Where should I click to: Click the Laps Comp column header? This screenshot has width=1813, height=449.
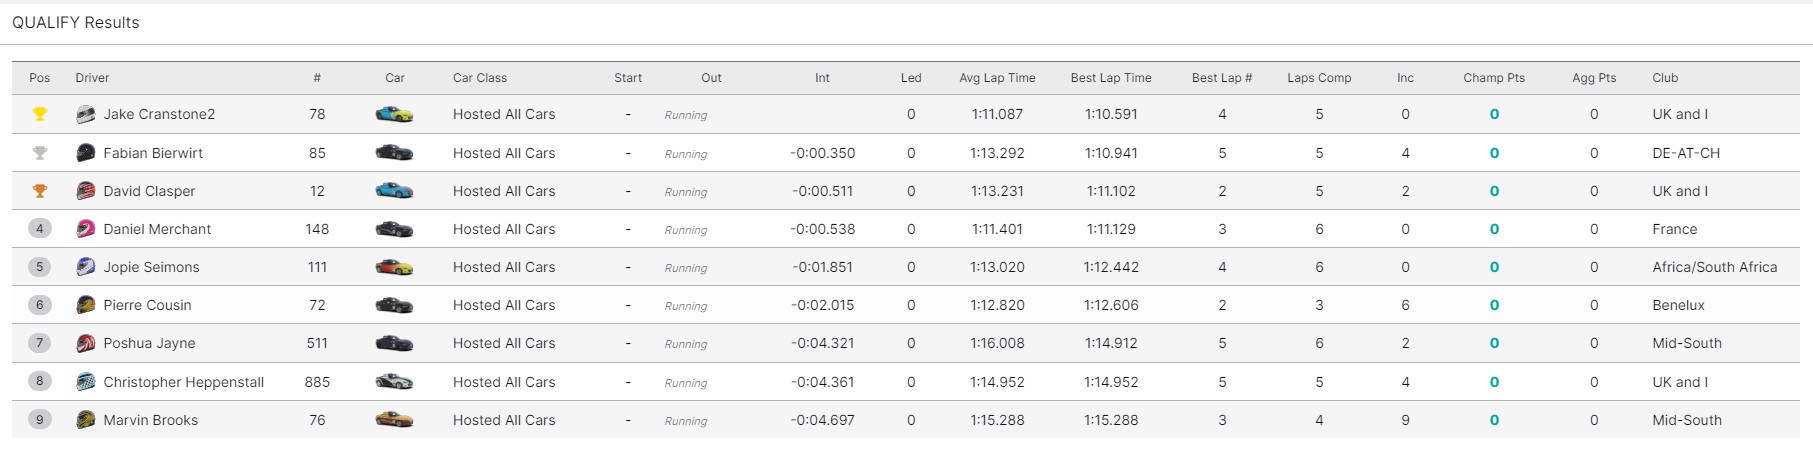[1319, 78]
